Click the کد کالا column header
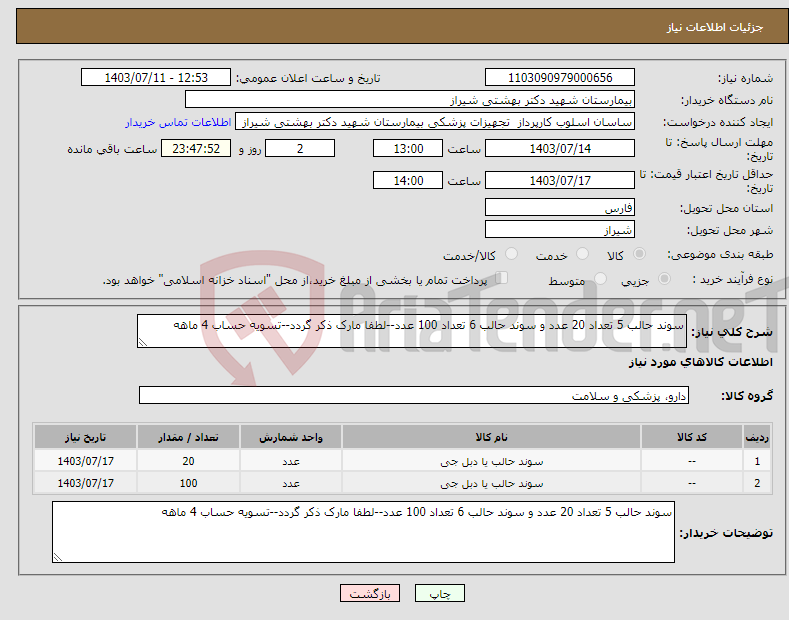This screenshot has width=789, height=620. click(x=692, y=437)
